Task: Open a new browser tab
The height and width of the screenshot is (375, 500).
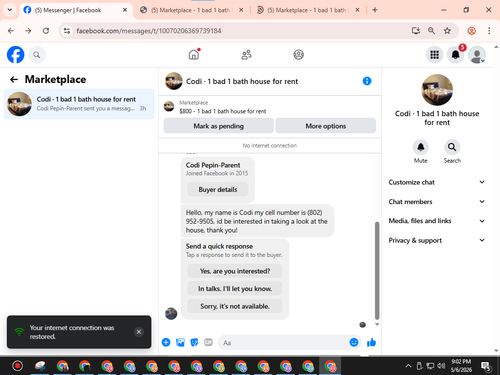Action: [375, 10]
